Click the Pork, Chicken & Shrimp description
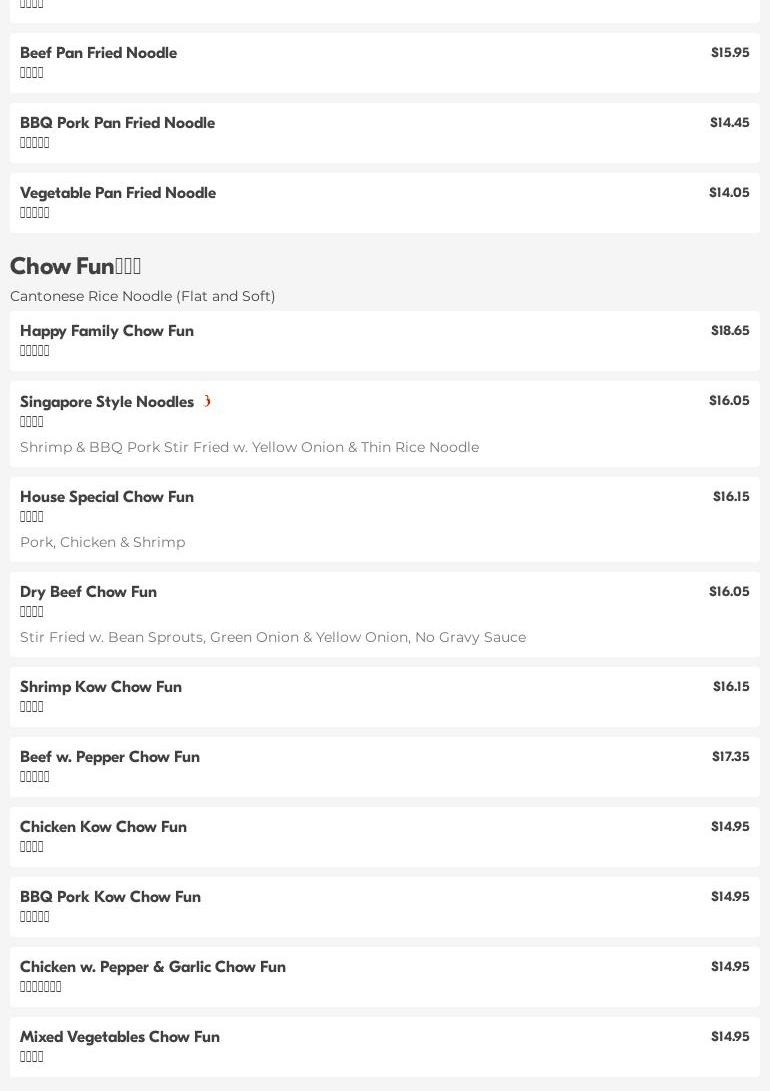The height and width of the screenshot is (1091, 770). [103, 542]
